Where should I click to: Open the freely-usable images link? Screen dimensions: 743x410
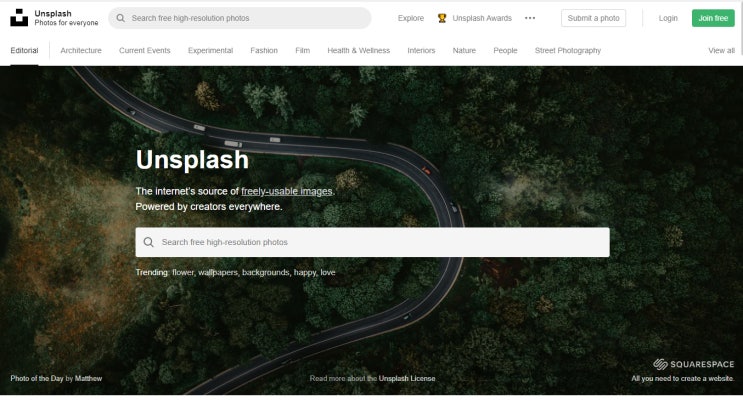coord(287,191)
